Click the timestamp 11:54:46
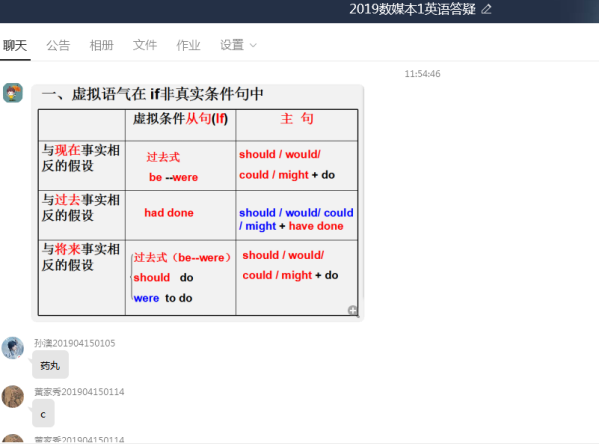Image resolution: width=599 pixels, height=446 pixels. coord(423,74)
